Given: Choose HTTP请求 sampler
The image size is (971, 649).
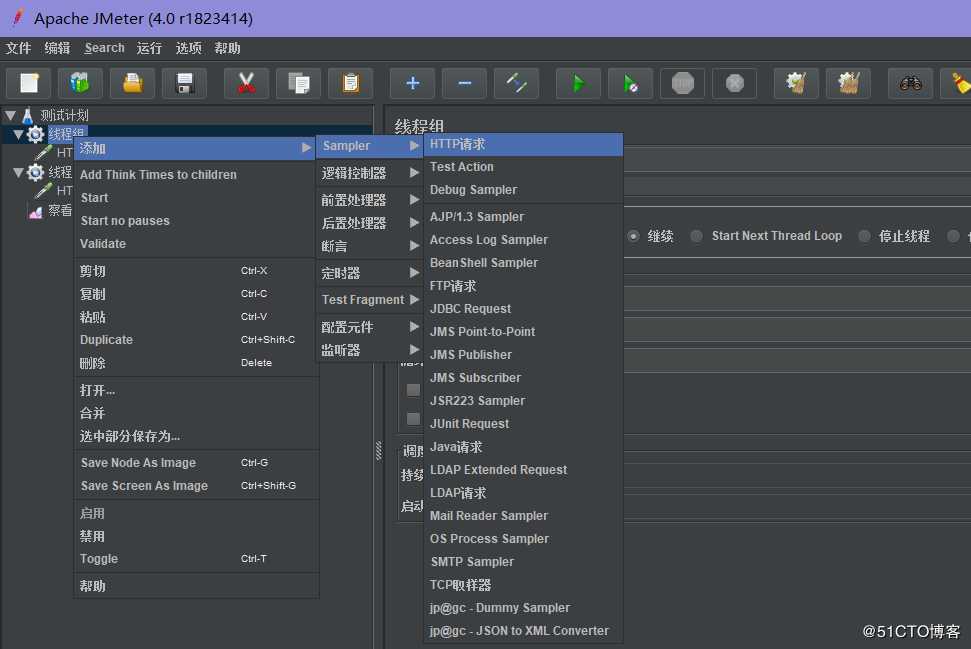Looking at the screenshot, I should click(x=523, y=144).
